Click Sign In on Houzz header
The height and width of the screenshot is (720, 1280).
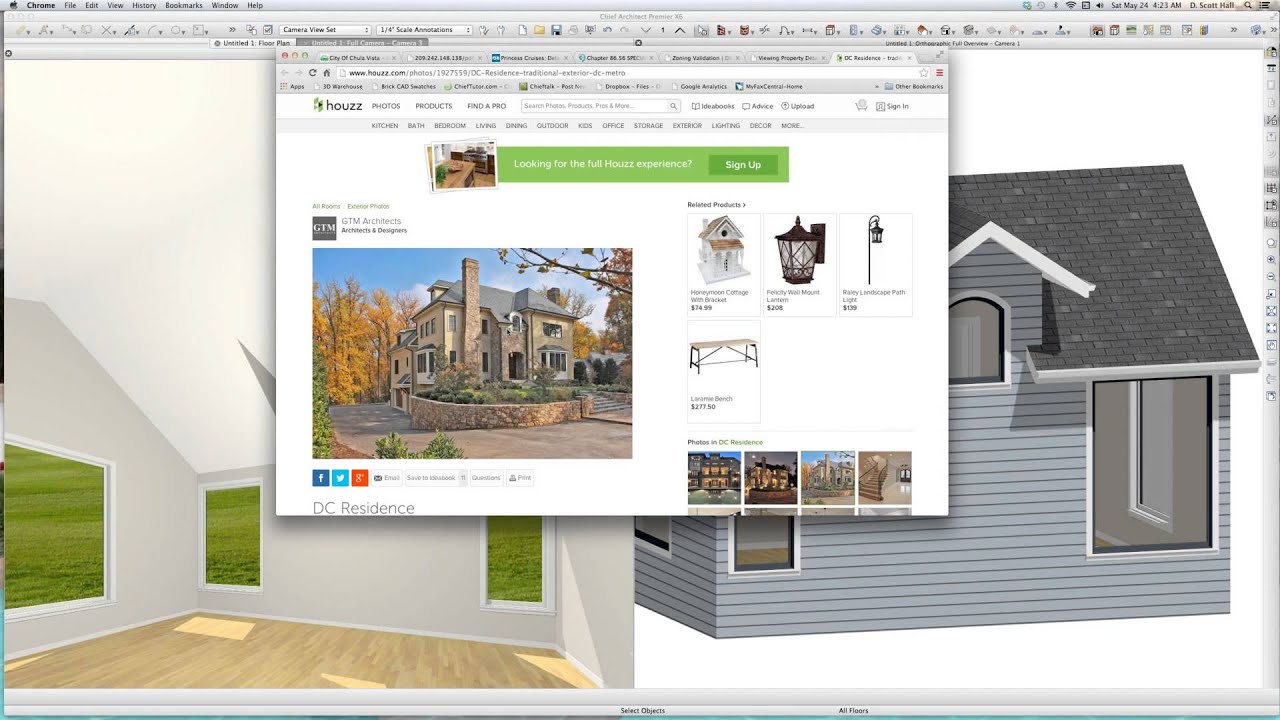[x=892, y=106]
